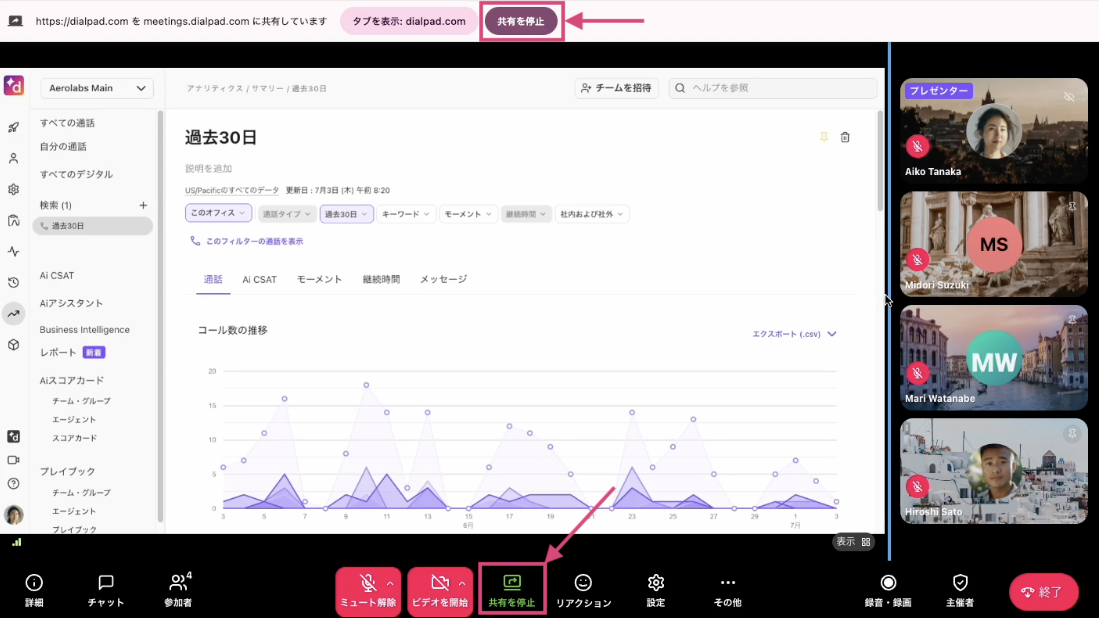This screenshot has height=618, width=1099.
Task: Click 共有を停止 button in top bar
Action: click(521, 21)
